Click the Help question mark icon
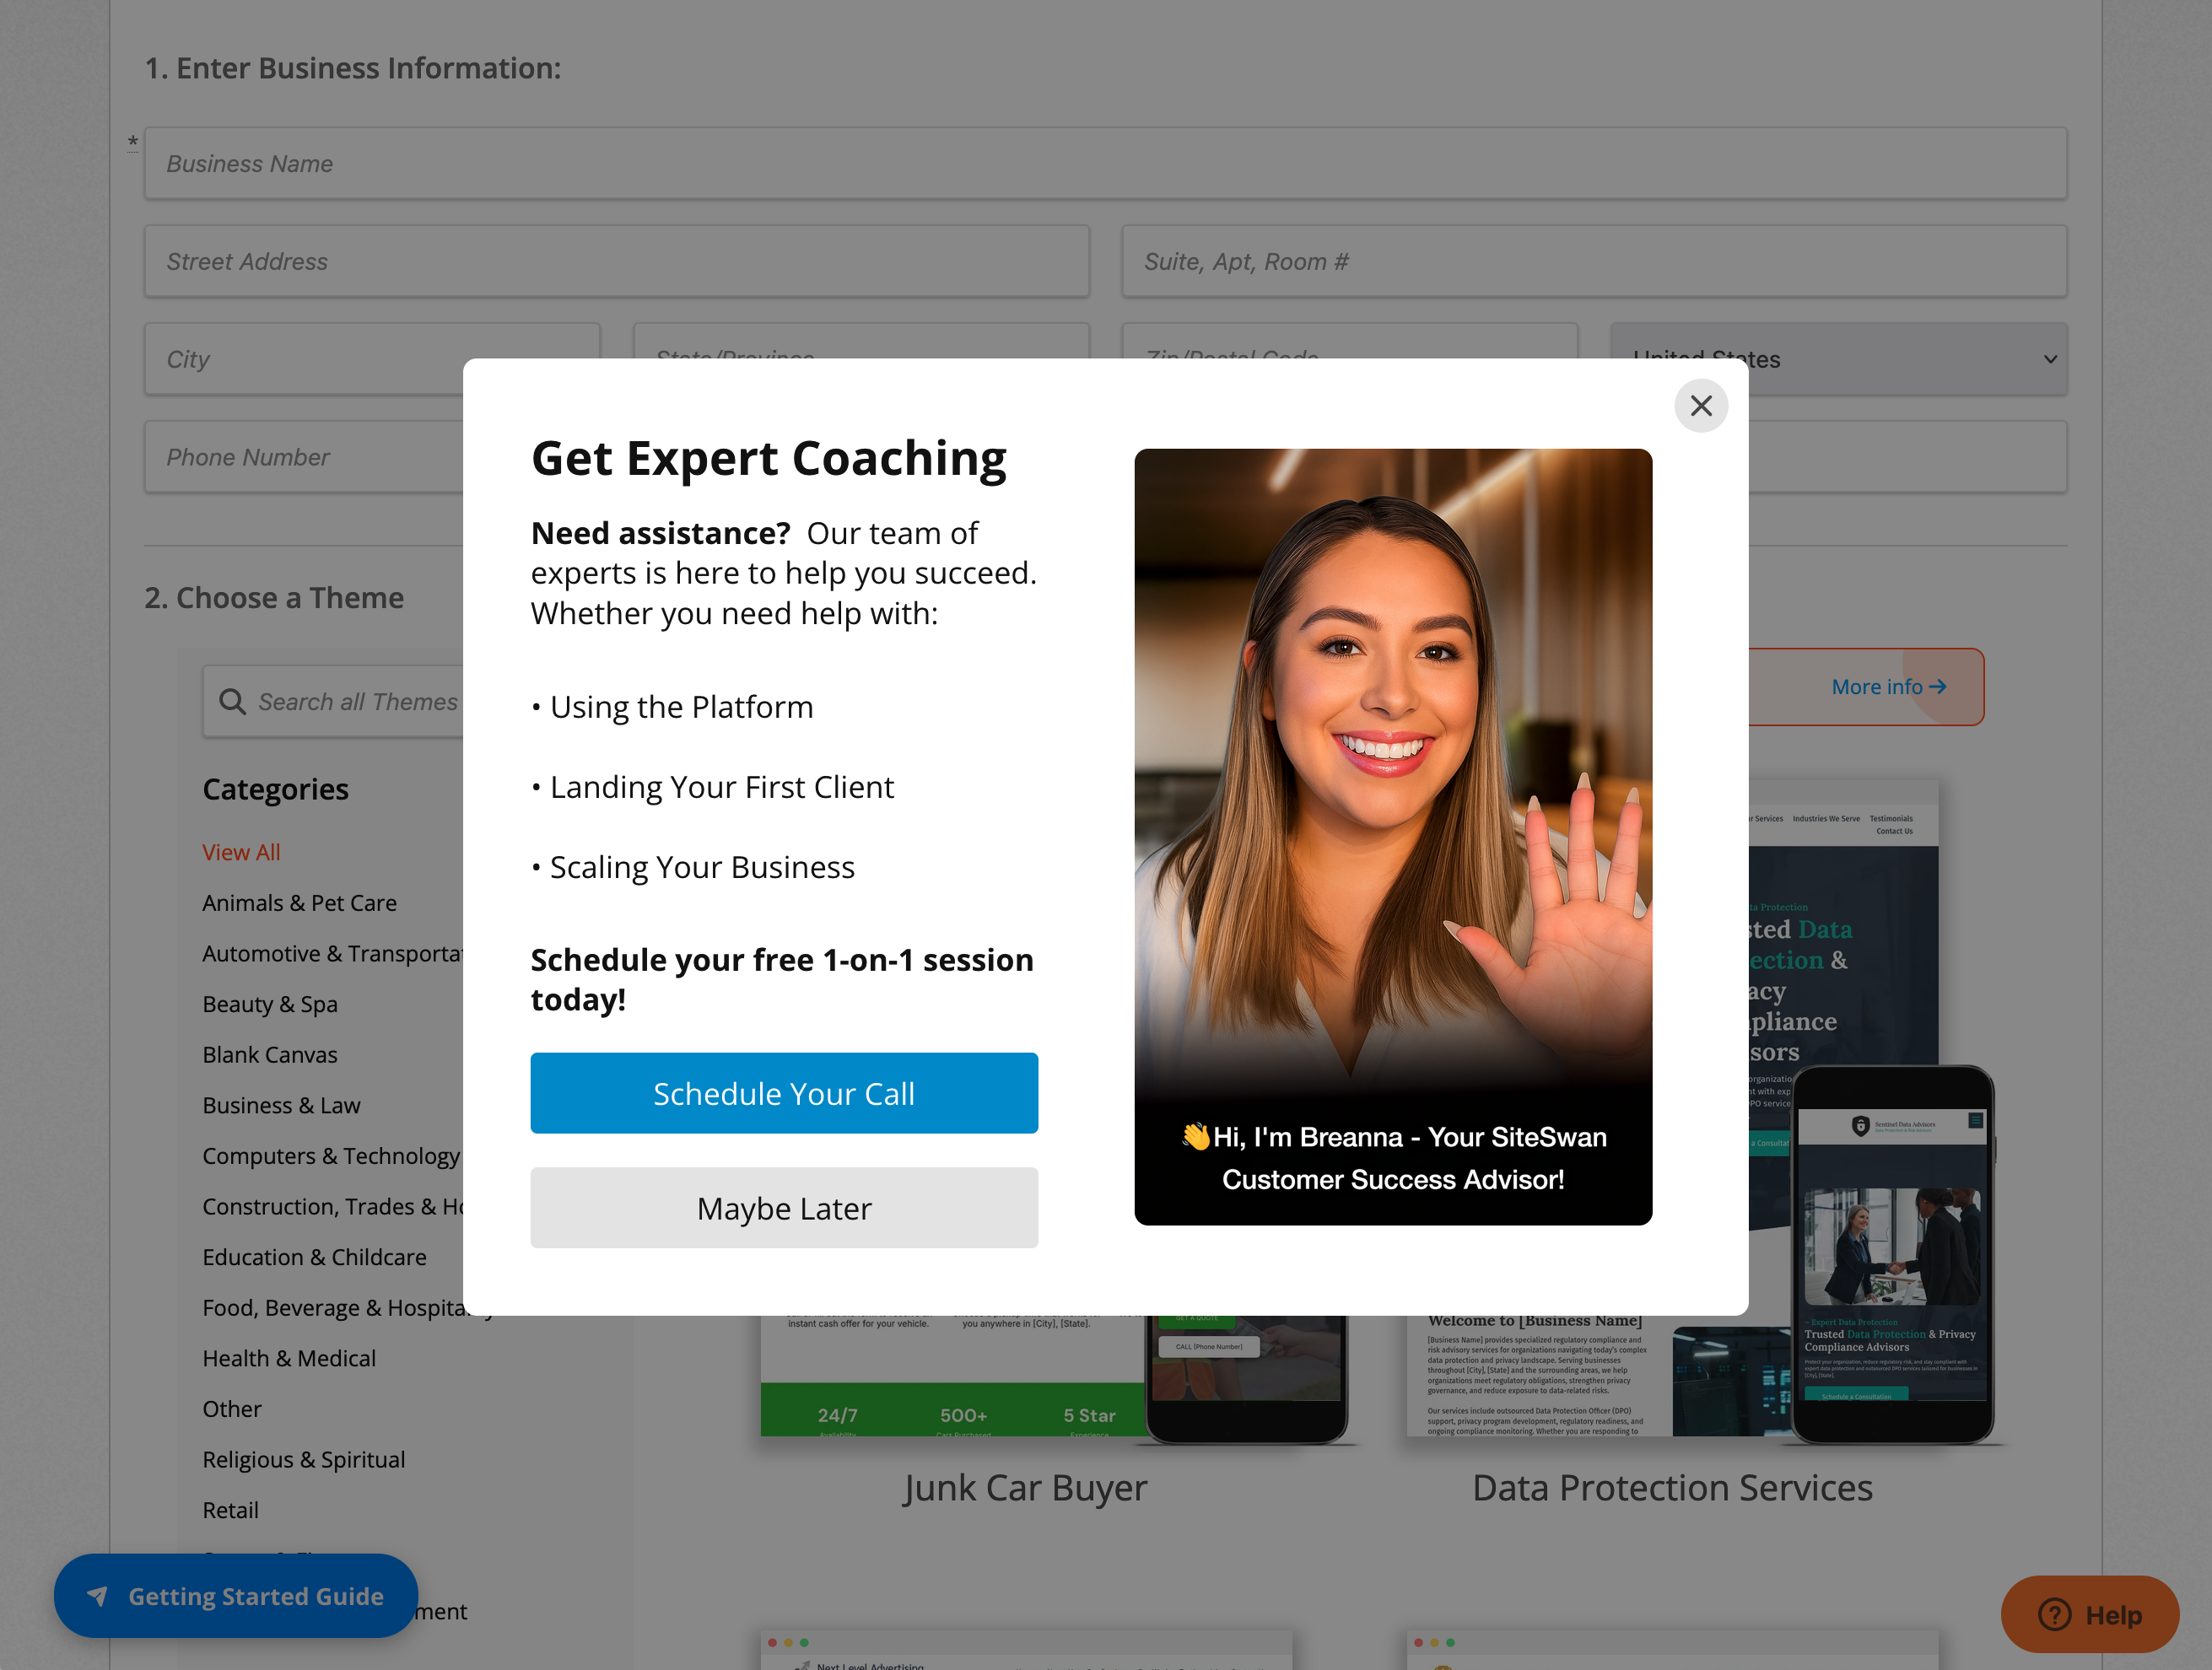 (x=2055, y=1614)
